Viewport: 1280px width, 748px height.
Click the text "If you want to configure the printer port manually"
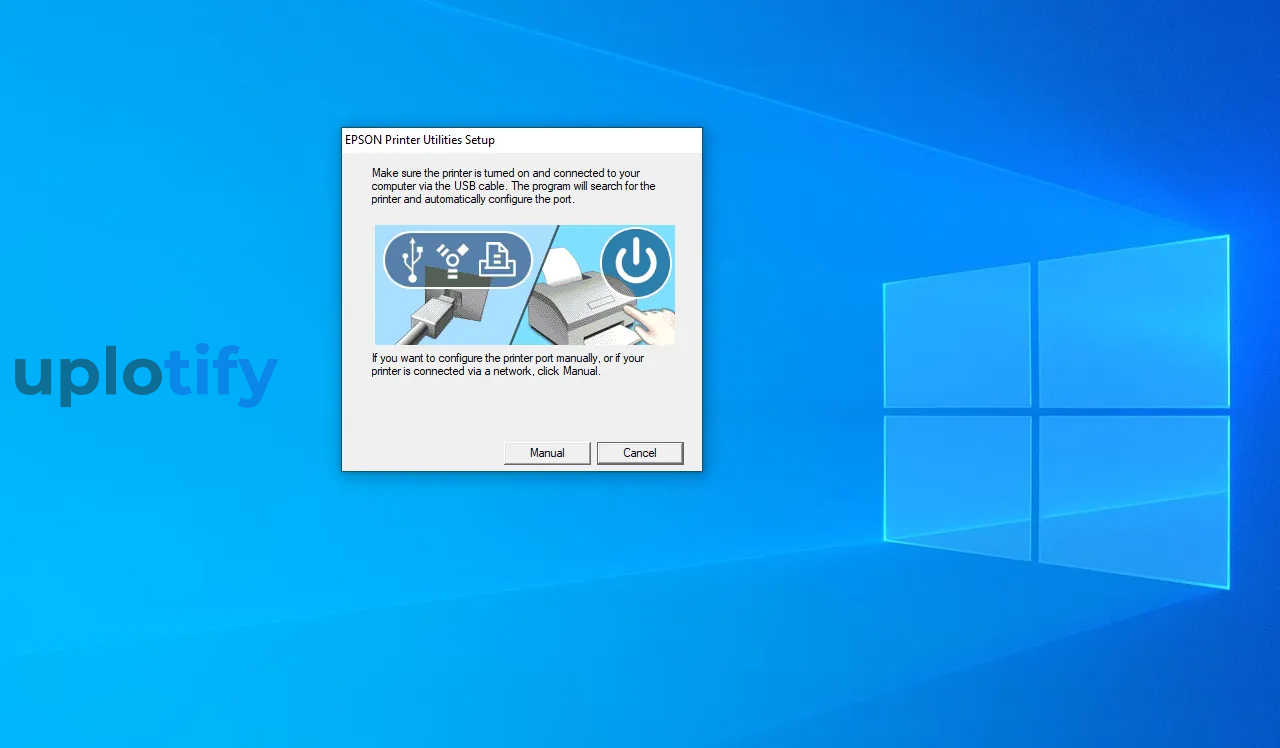point(484,358)
